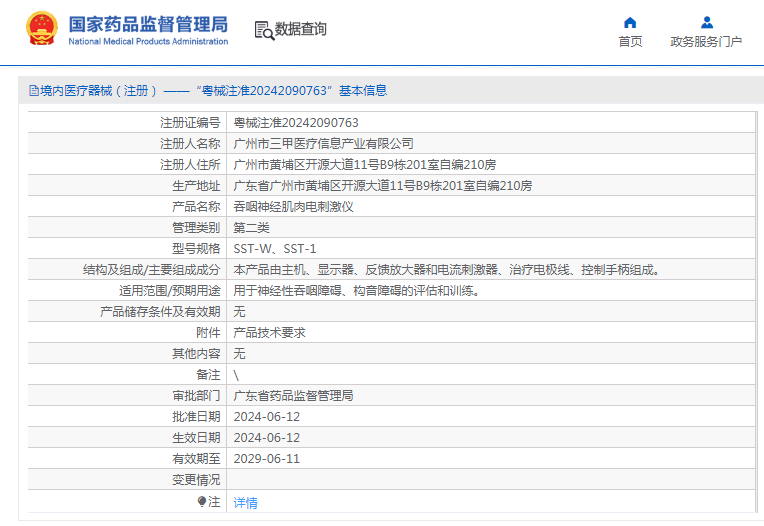This screenshot has width=764, height=526.
Task: Select registration number 粤械注准20242090763 cell
Action: click(x=296, y=123)
